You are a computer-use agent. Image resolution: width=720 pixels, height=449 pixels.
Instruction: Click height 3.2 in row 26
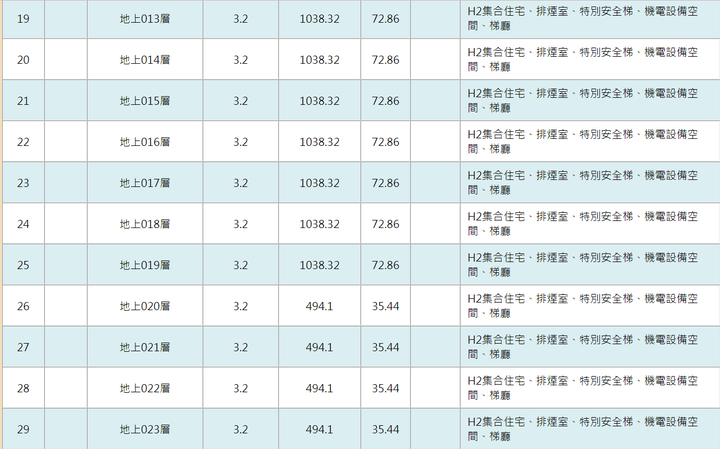tap(241, 306)
